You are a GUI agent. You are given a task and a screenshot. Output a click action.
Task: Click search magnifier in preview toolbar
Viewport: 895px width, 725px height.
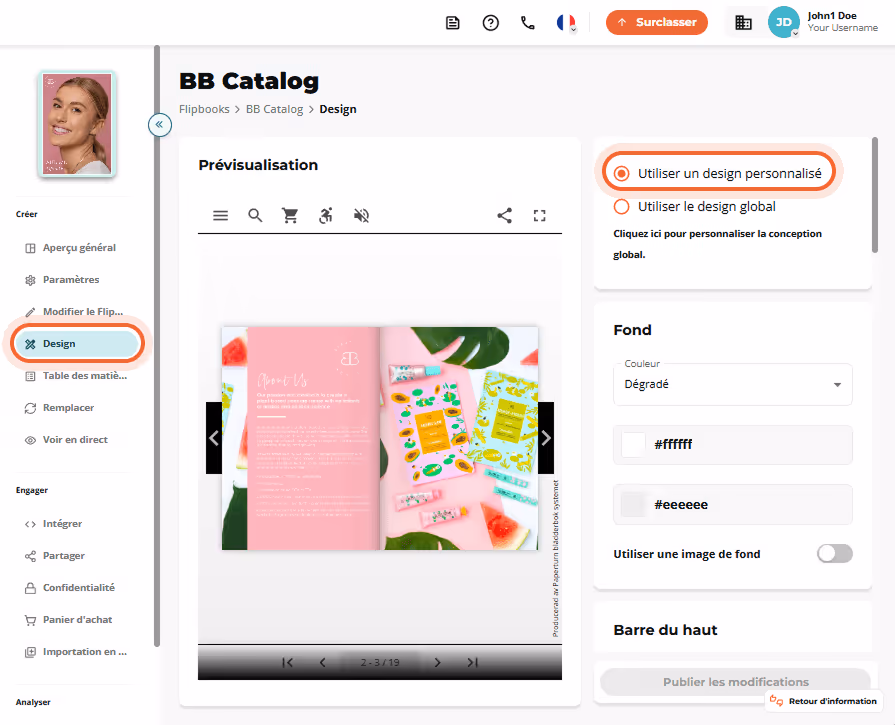[x=255, y=215]
